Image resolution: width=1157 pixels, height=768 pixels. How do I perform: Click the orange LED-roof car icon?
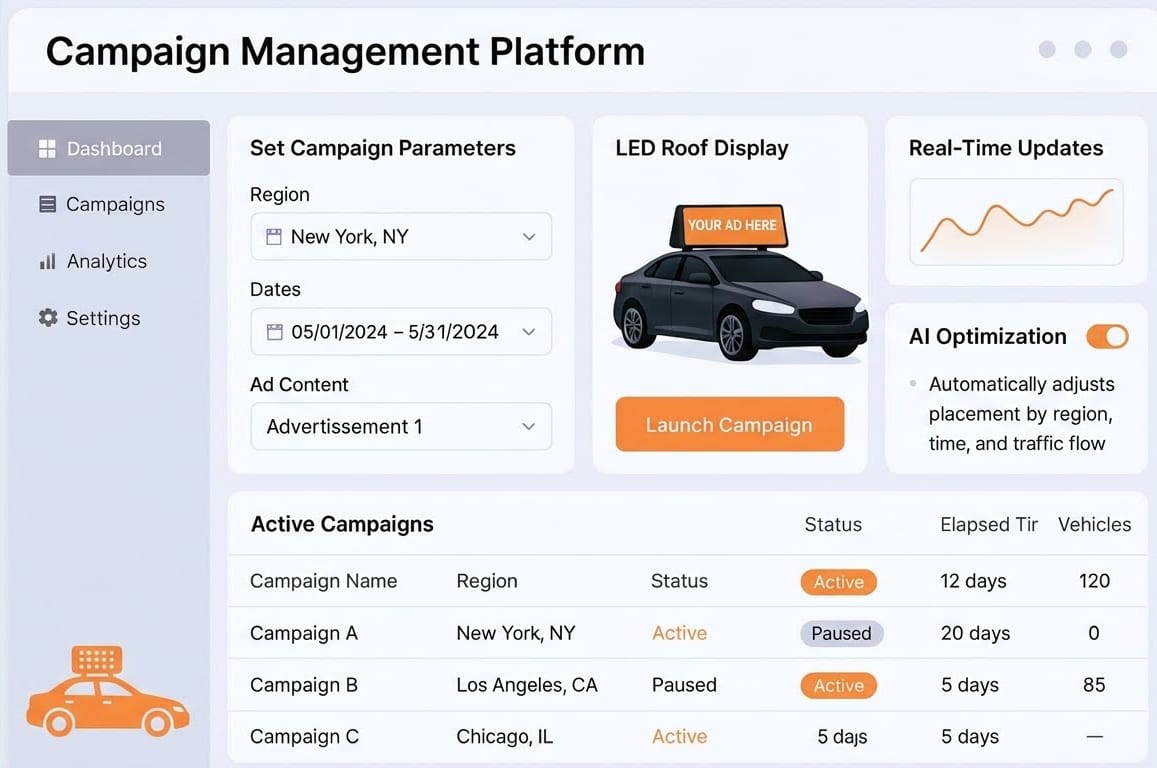(107, 690)
